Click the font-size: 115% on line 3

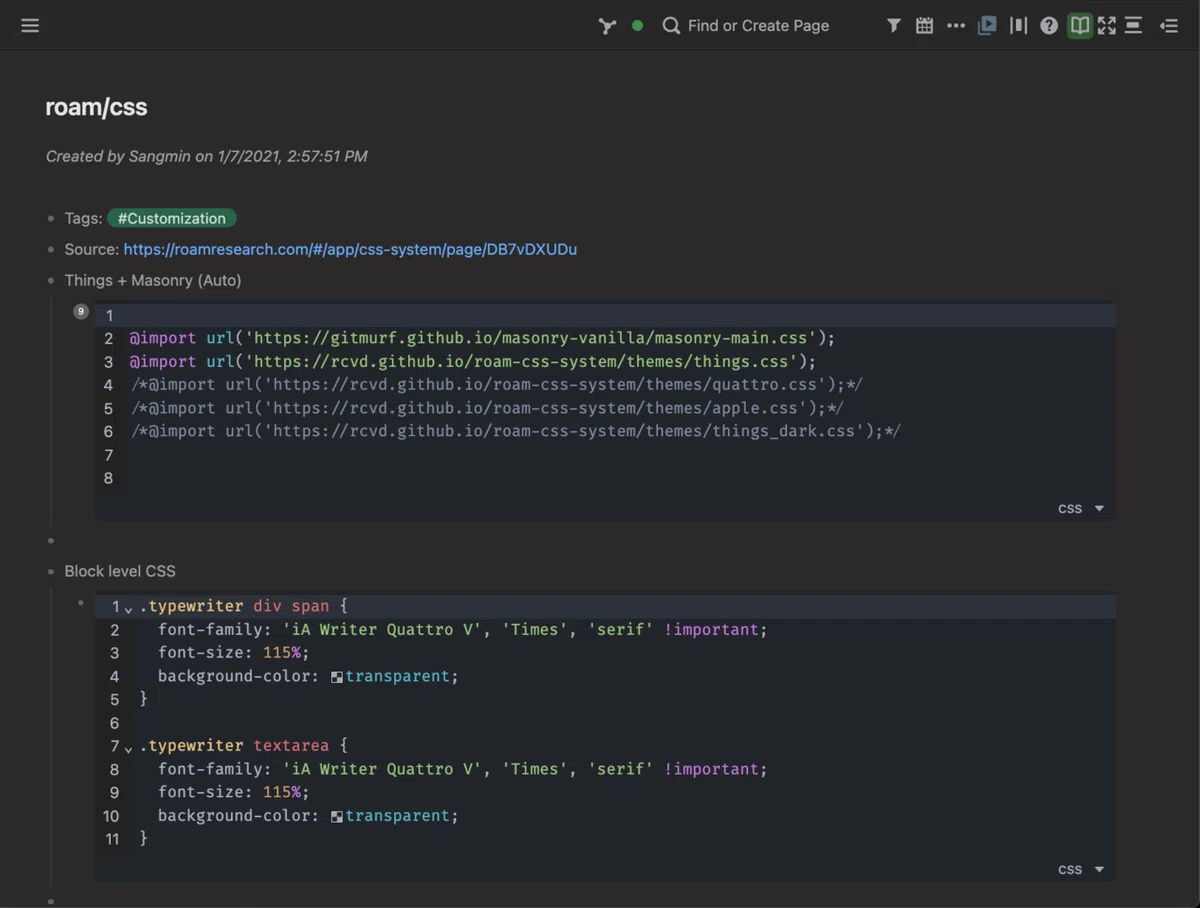[234, 653]
